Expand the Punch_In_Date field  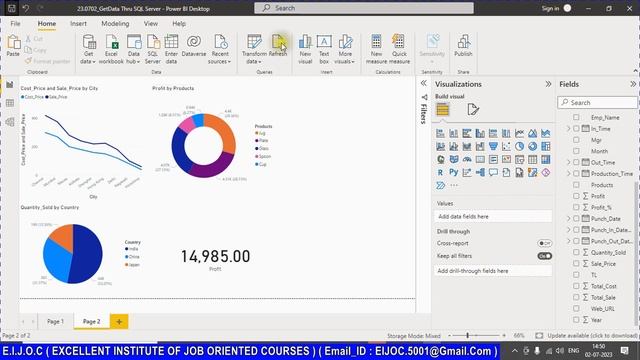[569, 230]
